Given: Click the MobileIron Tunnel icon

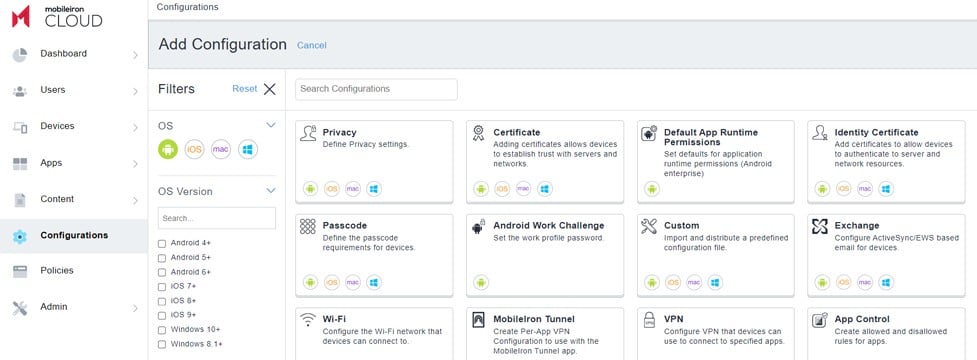Looking at the screenshot, I should pos(479,320).
